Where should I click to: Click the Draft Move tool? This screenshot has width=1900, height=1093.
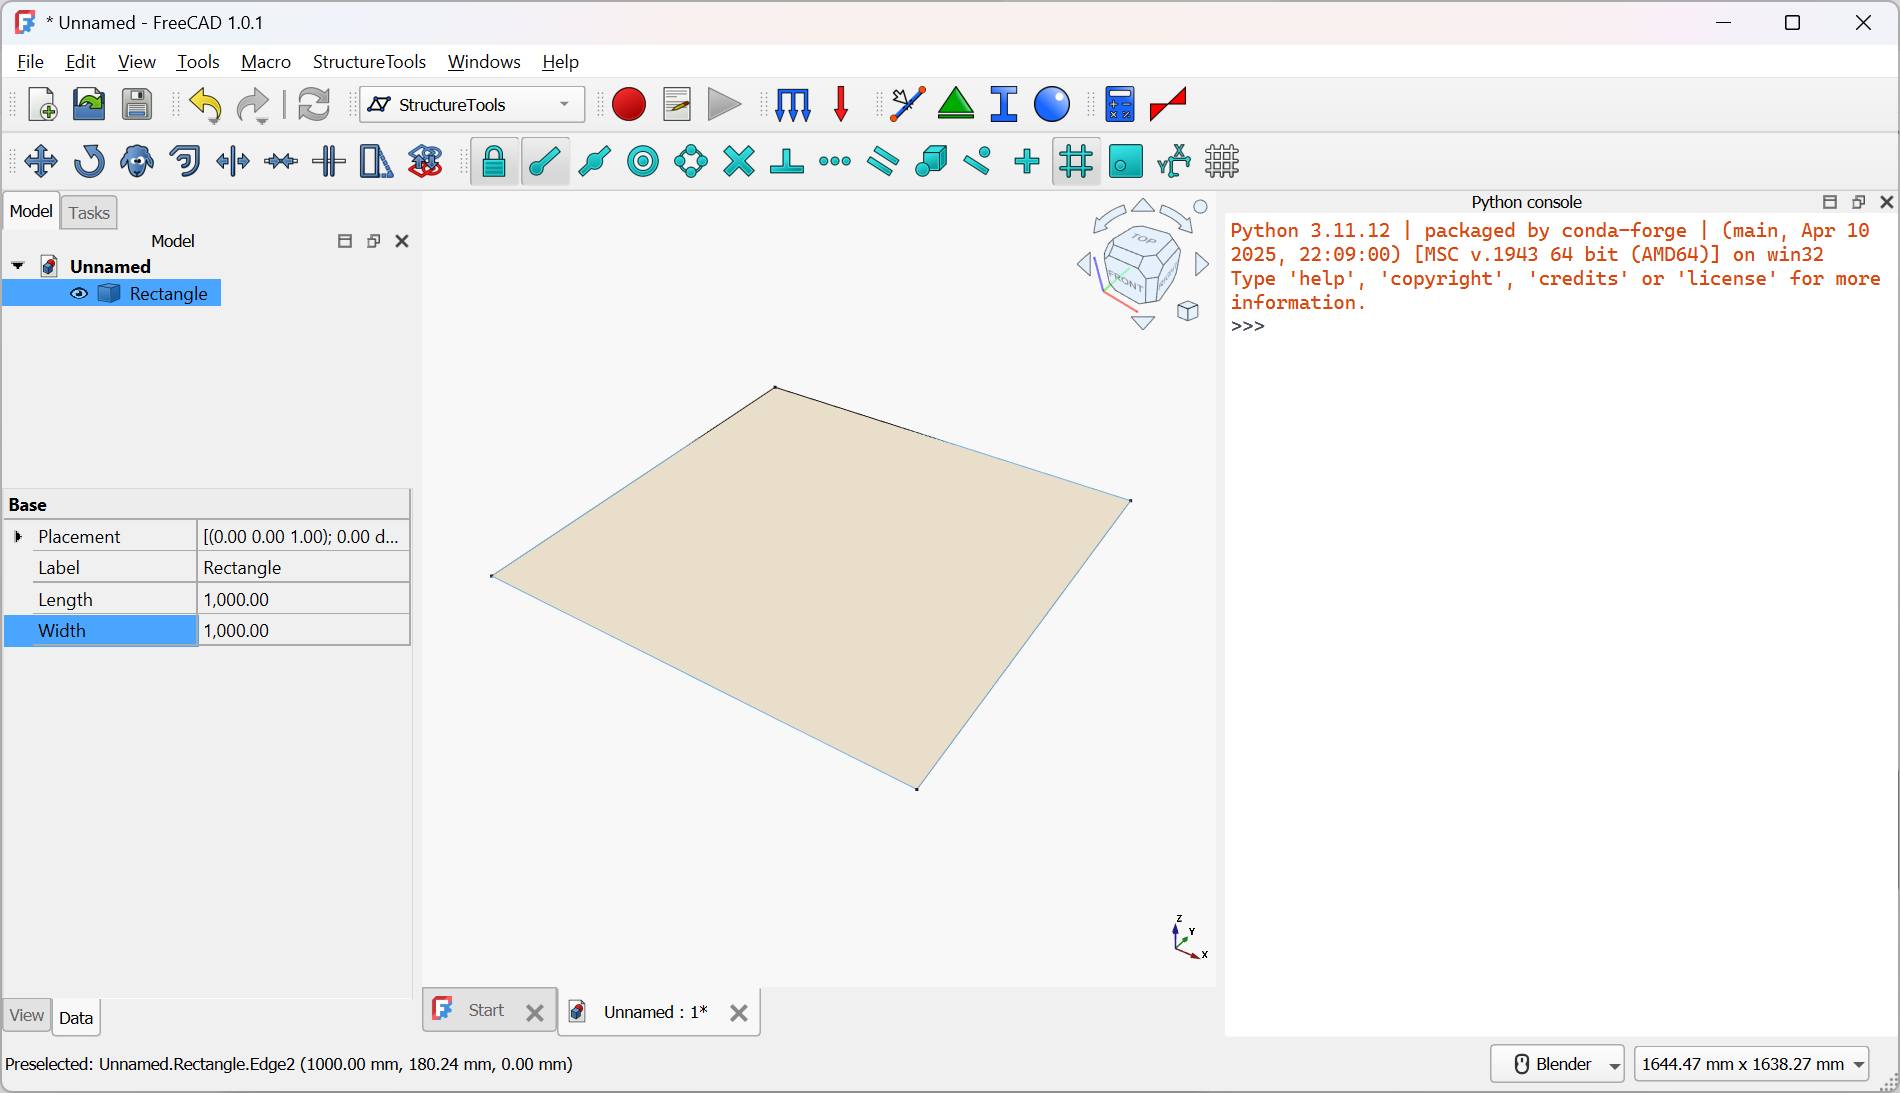[x=41, y=161]
